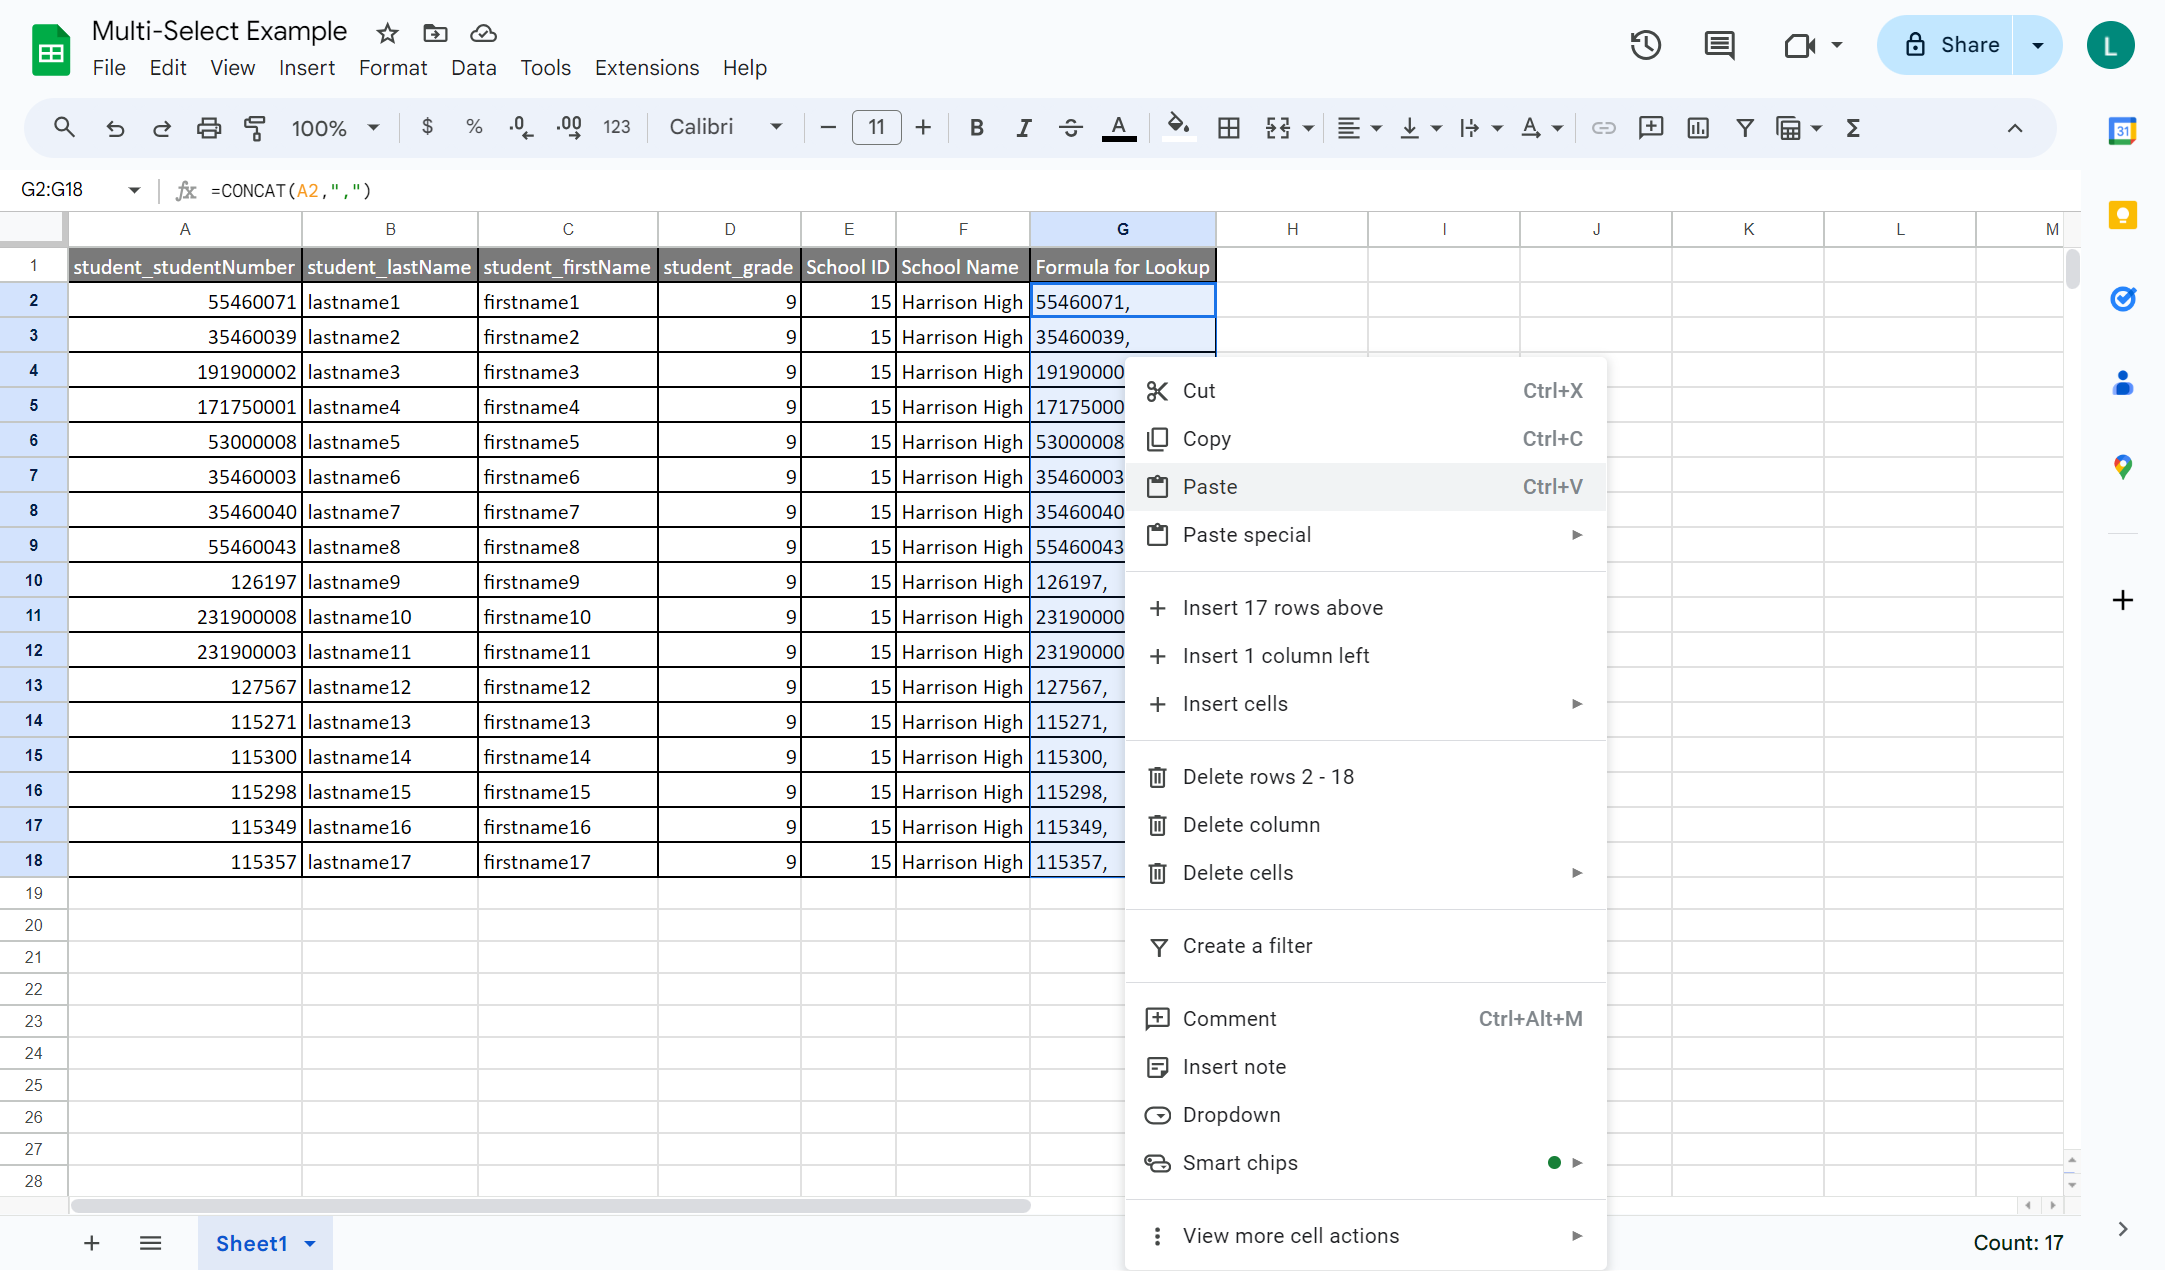2165x1271 pixels.
Task: Add a new sheet with plus button
Action: (x=91, y=1243)
